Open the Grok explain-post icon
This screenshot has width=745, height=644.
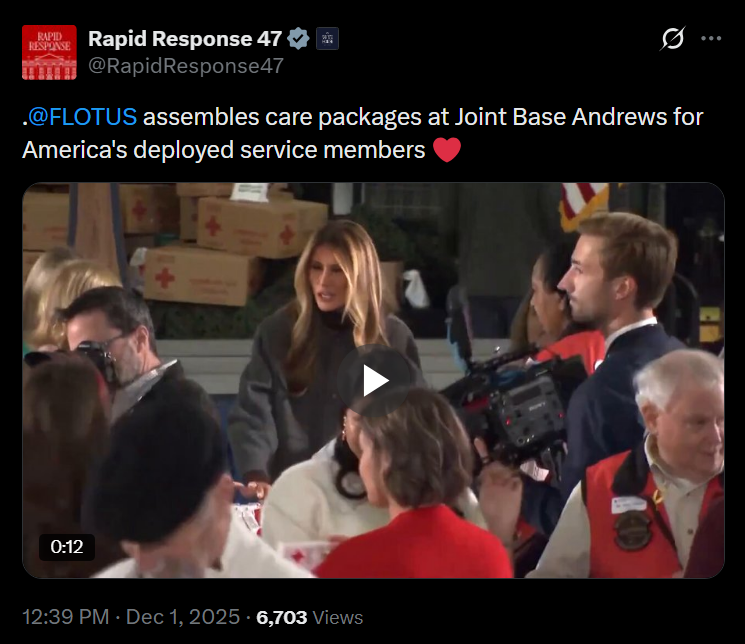coord(672,38)
